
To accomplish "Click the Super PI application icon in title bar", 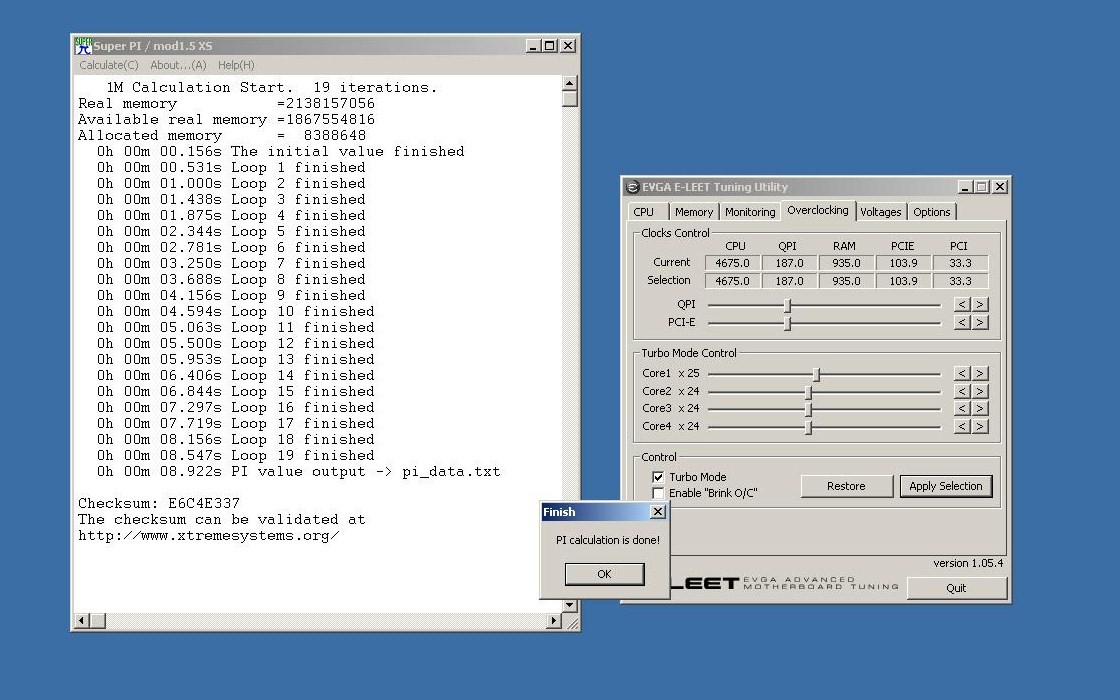I will tap(84, 46).
